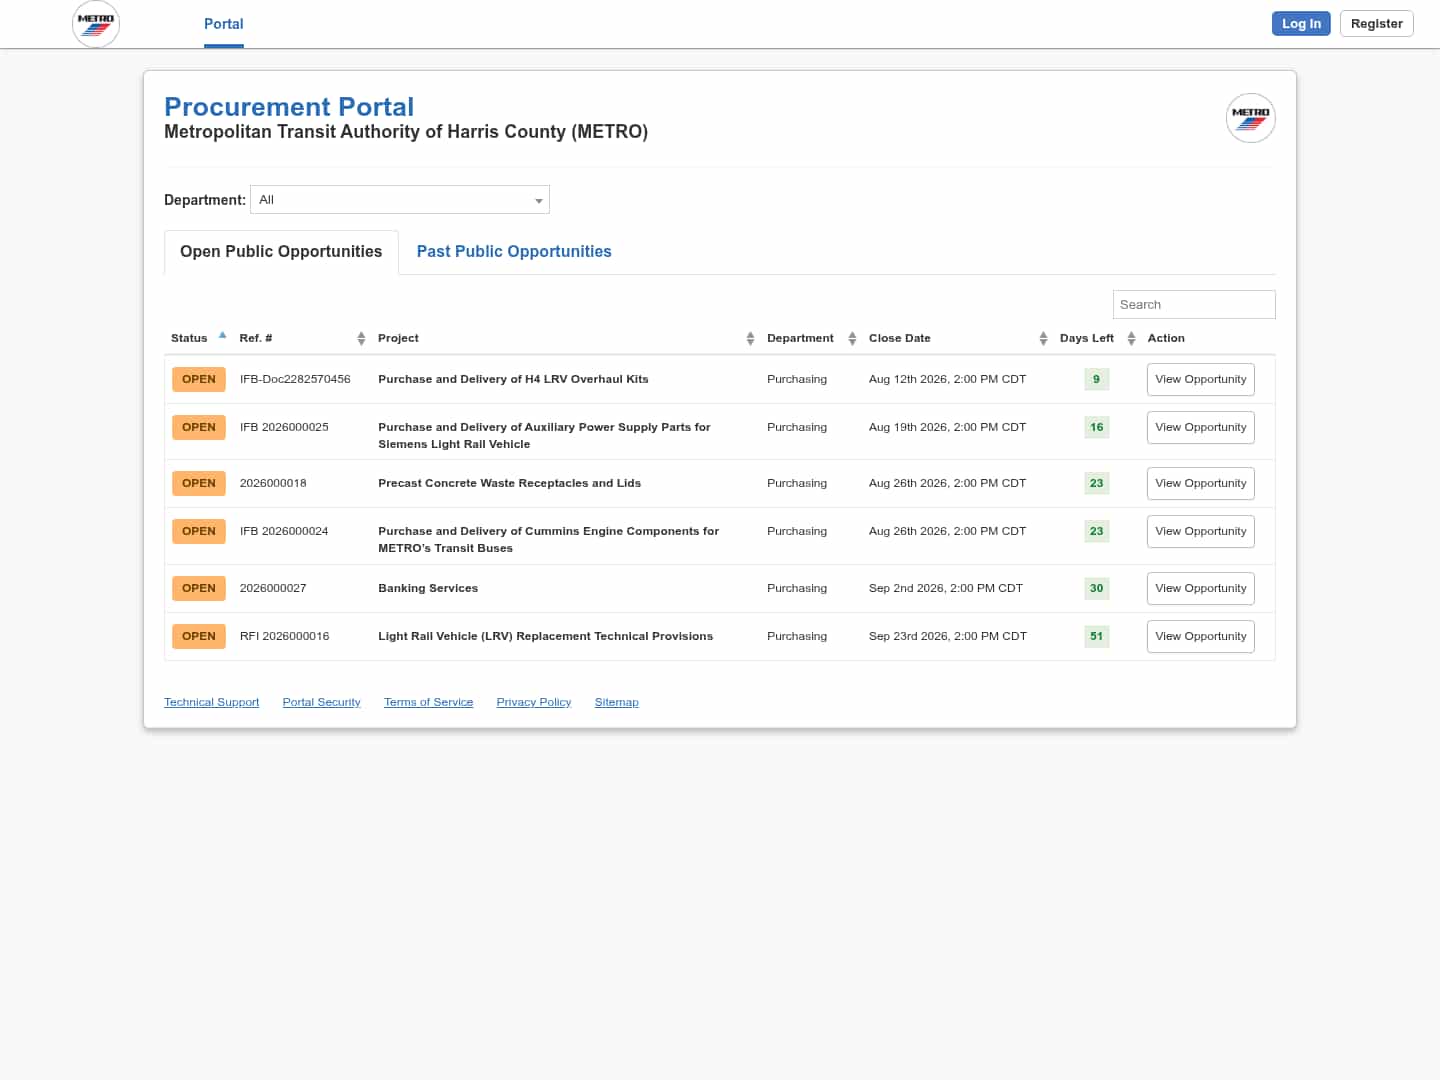This screenshot has width=1440, height=1080.
Task: Click close date Sep 2nd 2026
Action: pos(946,589)
